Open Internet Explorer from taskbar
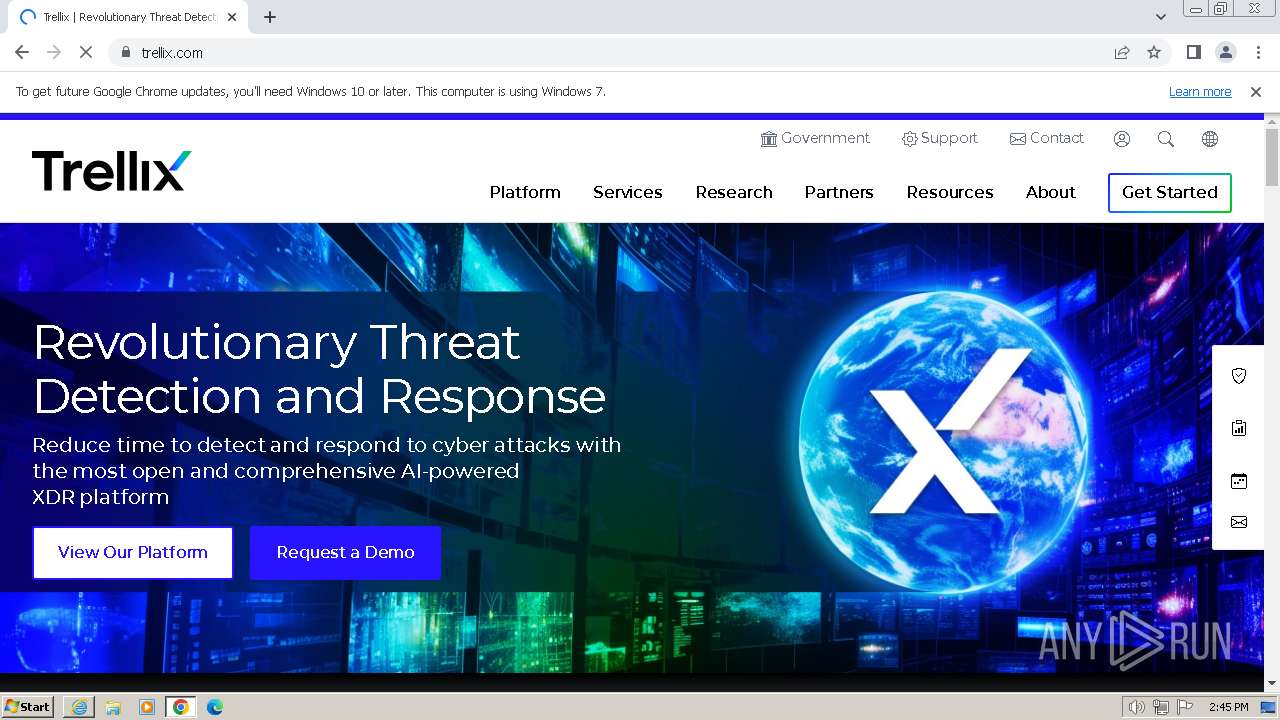1280x720 pixels. (79, 707)
